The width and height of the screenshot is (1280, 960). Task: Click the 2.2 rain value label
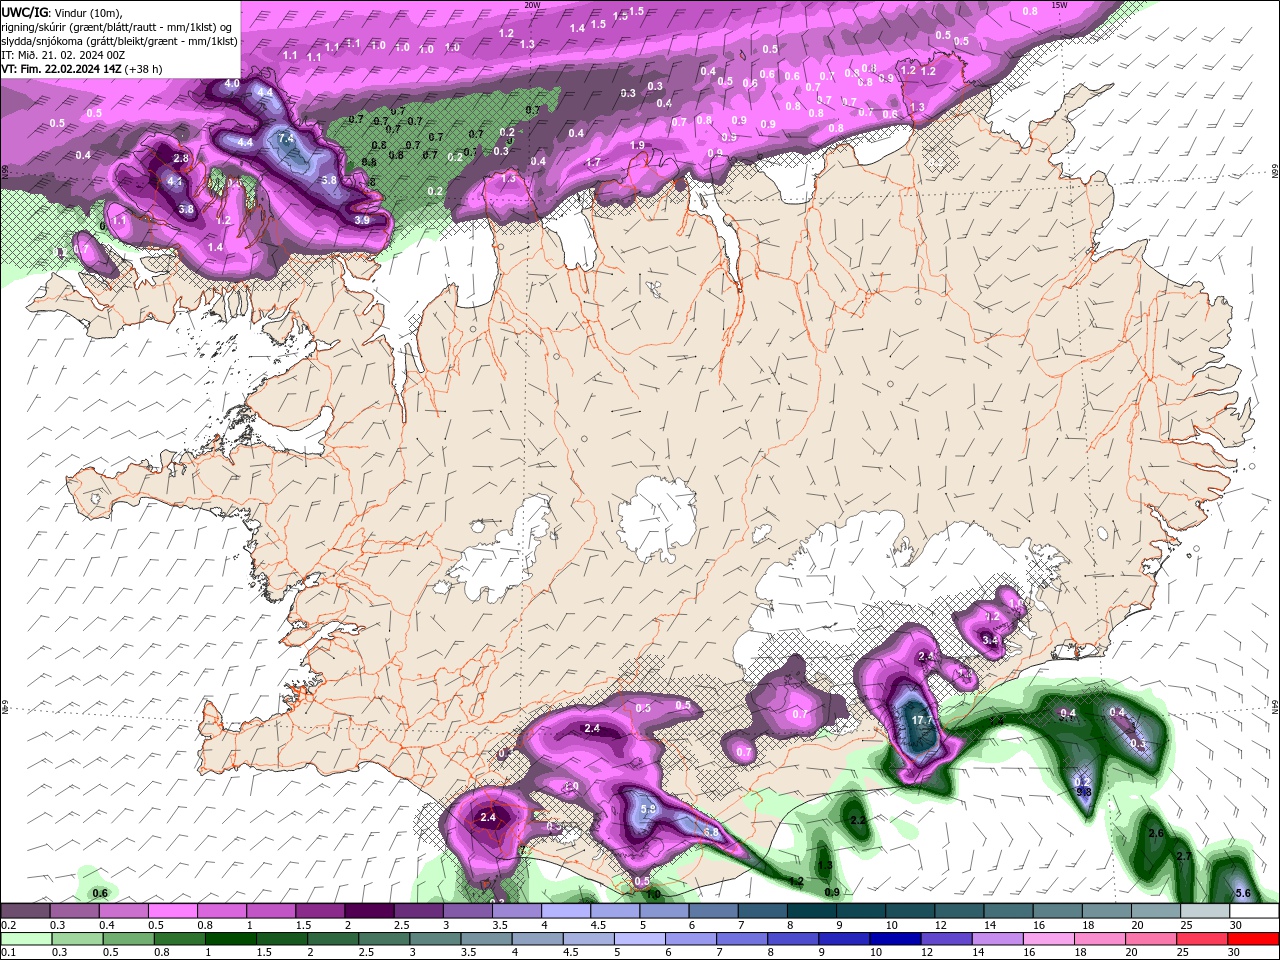pyautogui.click(x=857, y=820)
